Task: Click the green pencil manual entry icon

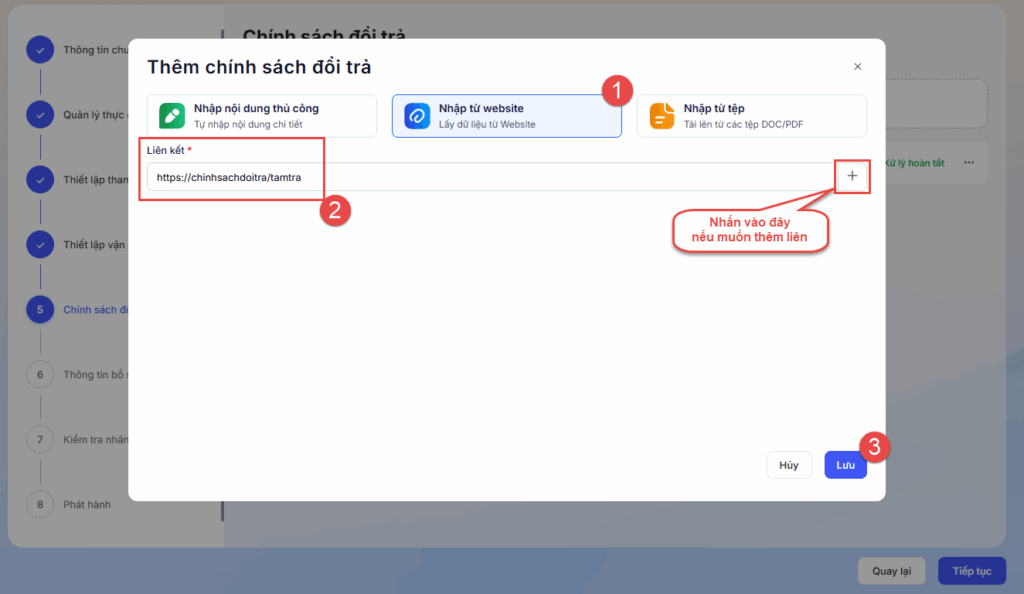Action: click(x=172, y=116)
